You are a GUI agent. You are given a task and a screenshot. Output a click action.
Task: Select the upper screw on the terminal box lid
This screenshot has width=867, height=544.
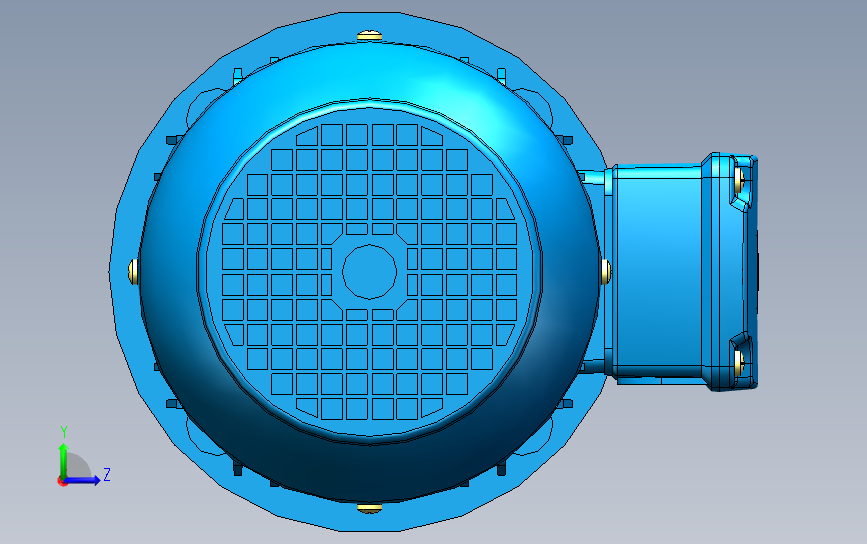coord(739,178)
